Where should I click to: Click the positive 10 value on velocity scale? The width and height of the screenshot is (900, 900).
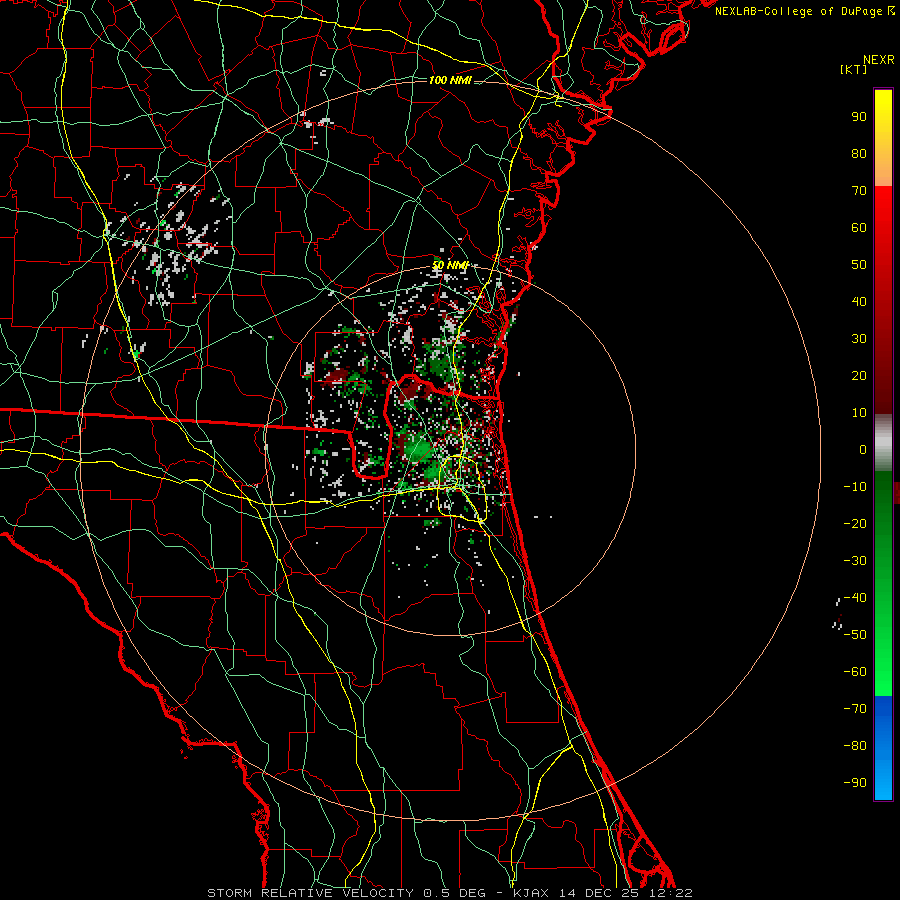coord(859,413)
